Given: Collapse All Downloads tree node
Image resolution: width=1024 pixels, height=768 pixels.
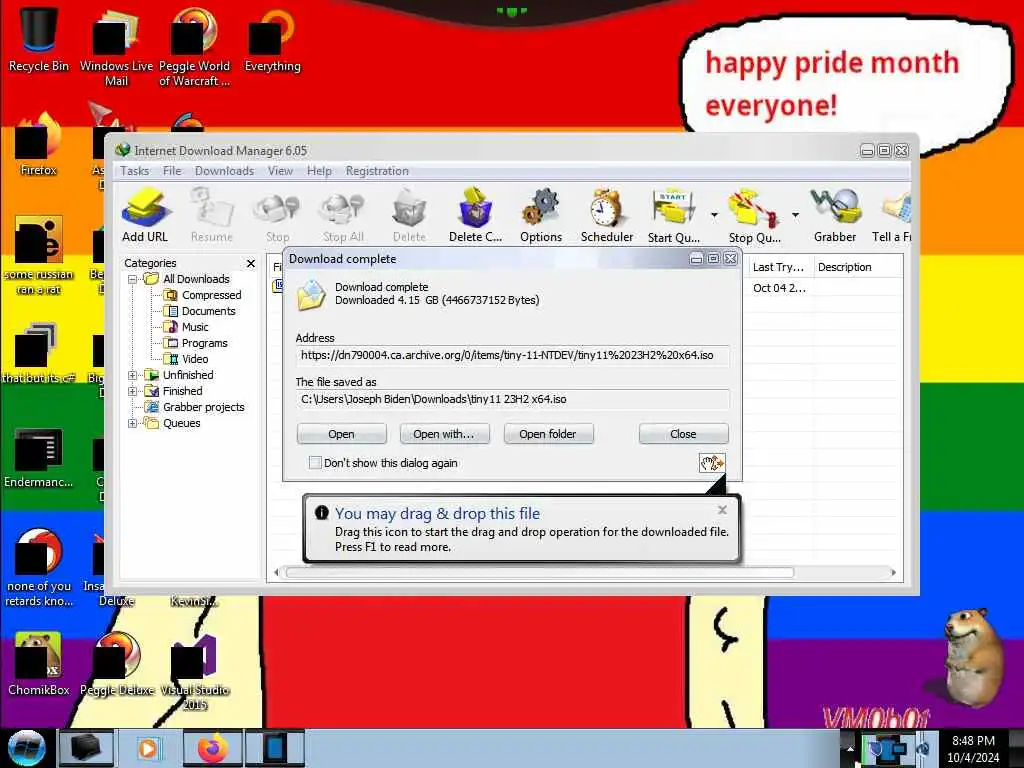Looking at the screenshot, I should 133,279.
